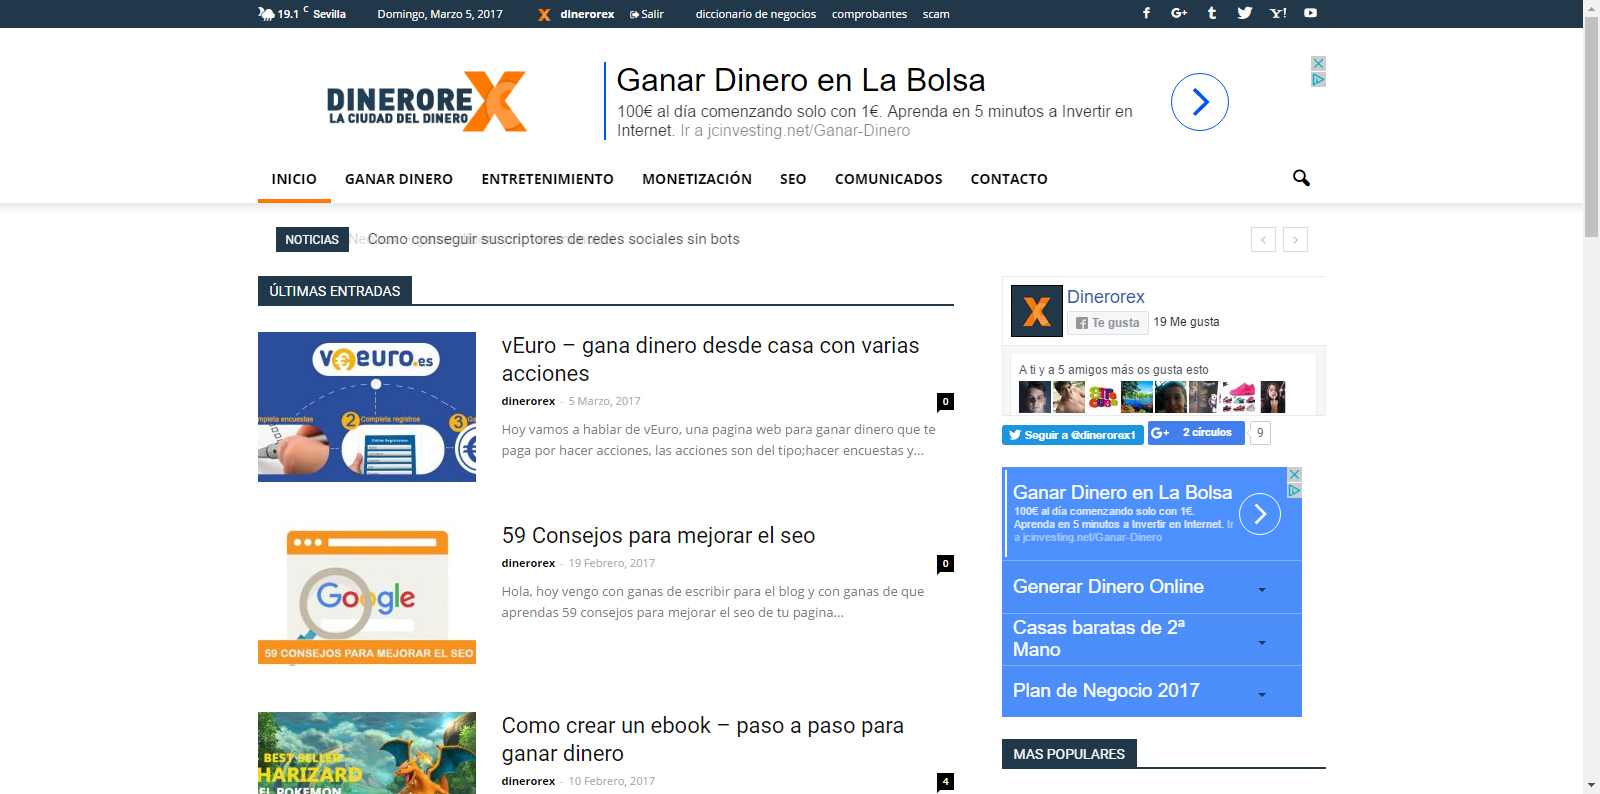The image size is (1600, 794).
Task: Open the GANAR DINERO menu
Action: [399, 179]
